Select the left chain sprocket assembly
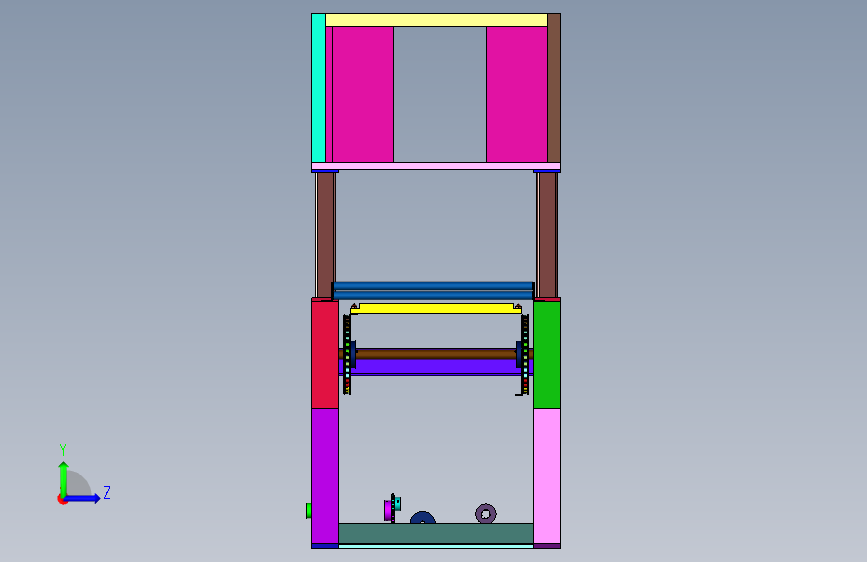Image resolution: width=867 pixels, height=562 pixels. coord(347,355)
